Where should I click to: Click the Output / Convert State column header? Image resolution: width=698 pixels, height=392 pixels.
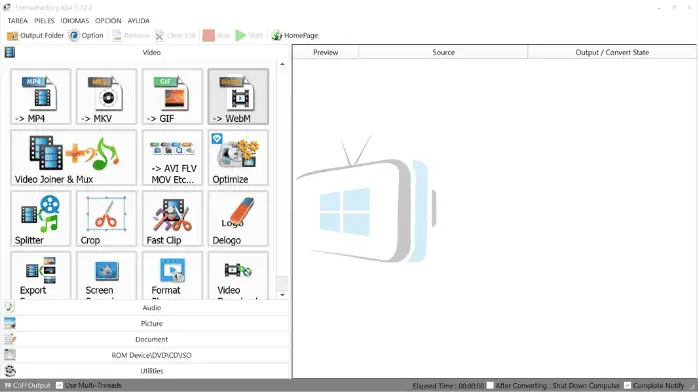pyautogui.click(x=612, y=53)
